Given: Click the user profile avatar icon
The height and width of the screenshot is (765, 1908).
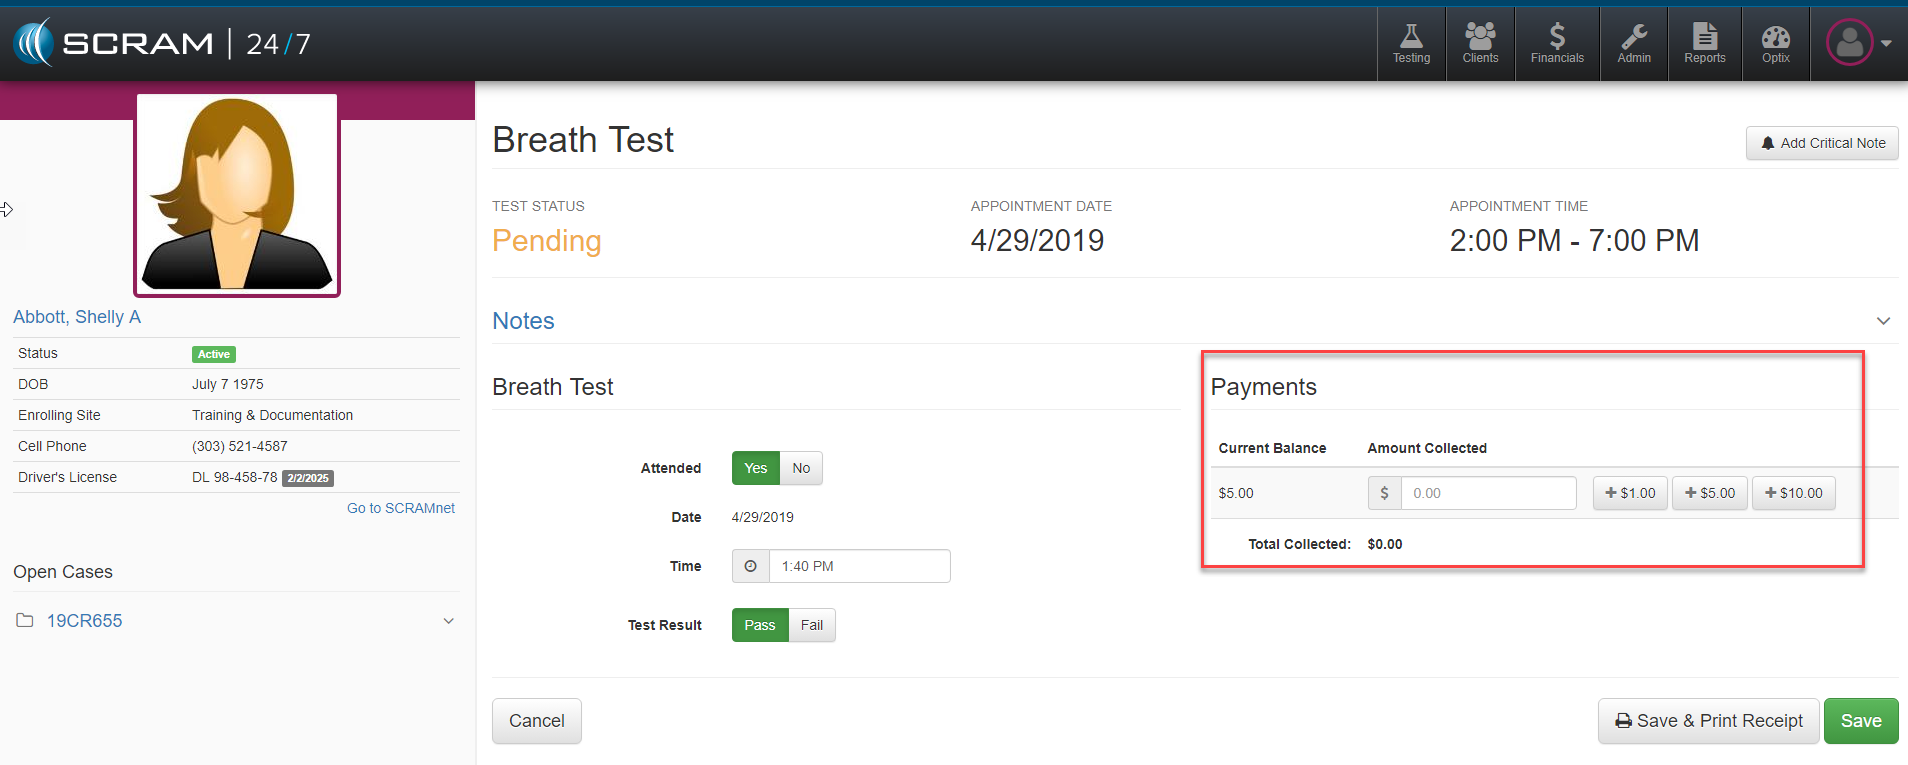Looking at the screenshot, I should pyautogui.click(x=1849, y=43).
